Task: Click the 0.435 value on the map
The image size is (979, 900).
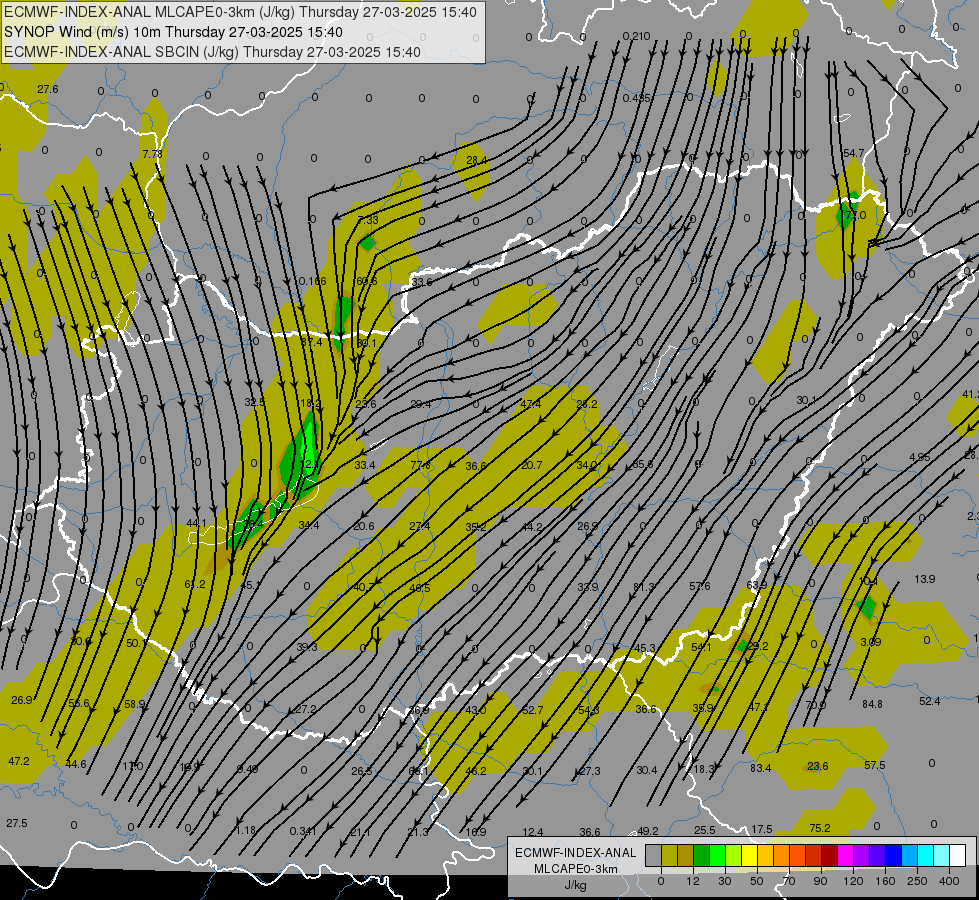Action: pyautogui.click(x=636, y=98)
